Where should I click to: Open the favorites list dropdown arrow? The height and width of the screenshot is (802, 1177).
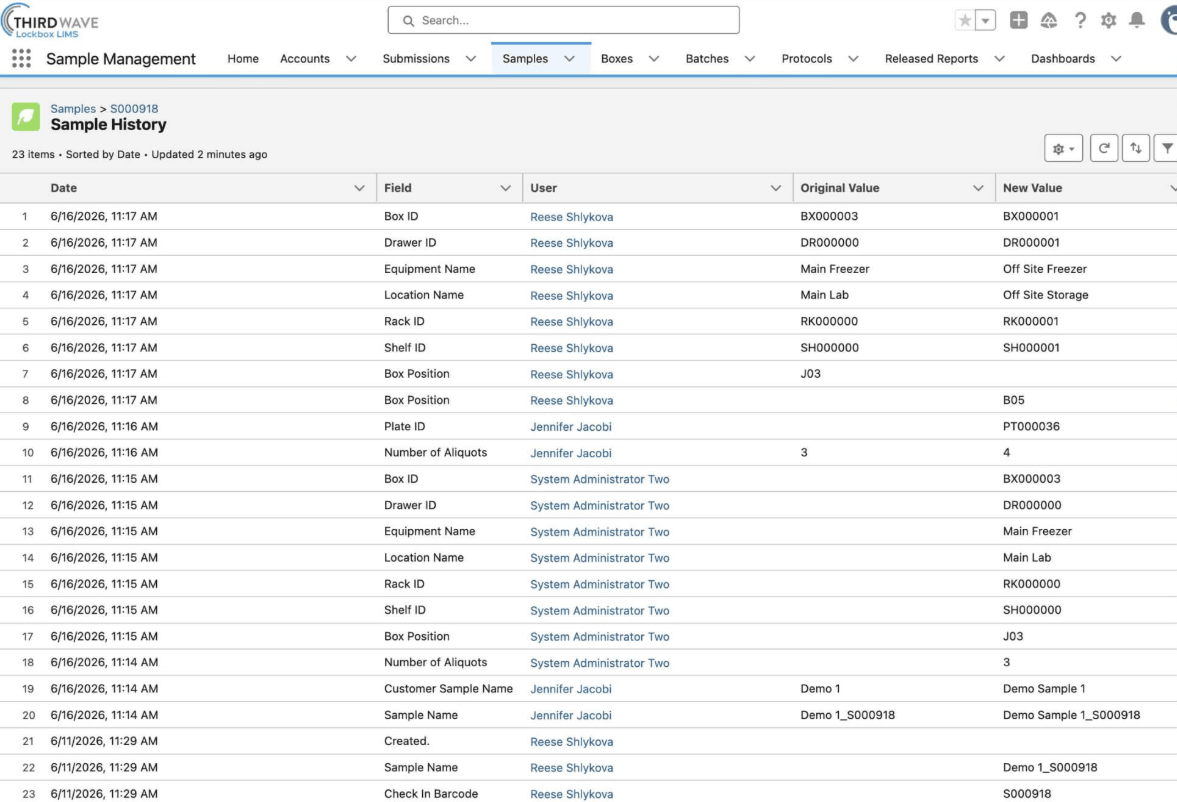click(986, 20)
